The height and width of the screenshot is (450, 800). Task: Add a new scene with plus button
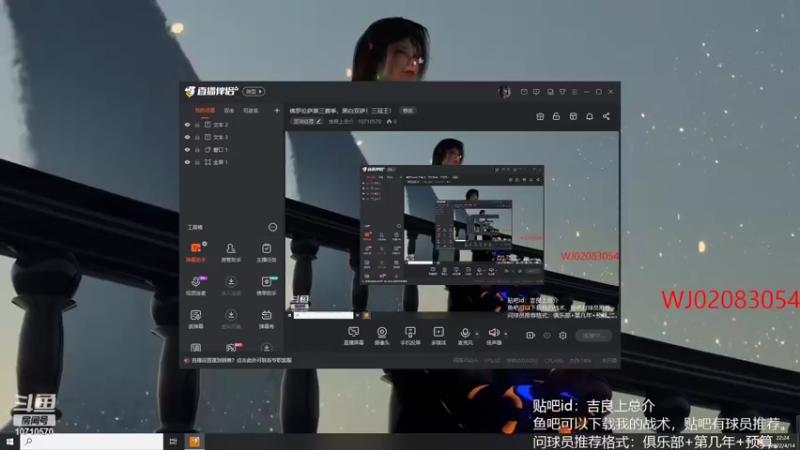(x=277, y=110)
